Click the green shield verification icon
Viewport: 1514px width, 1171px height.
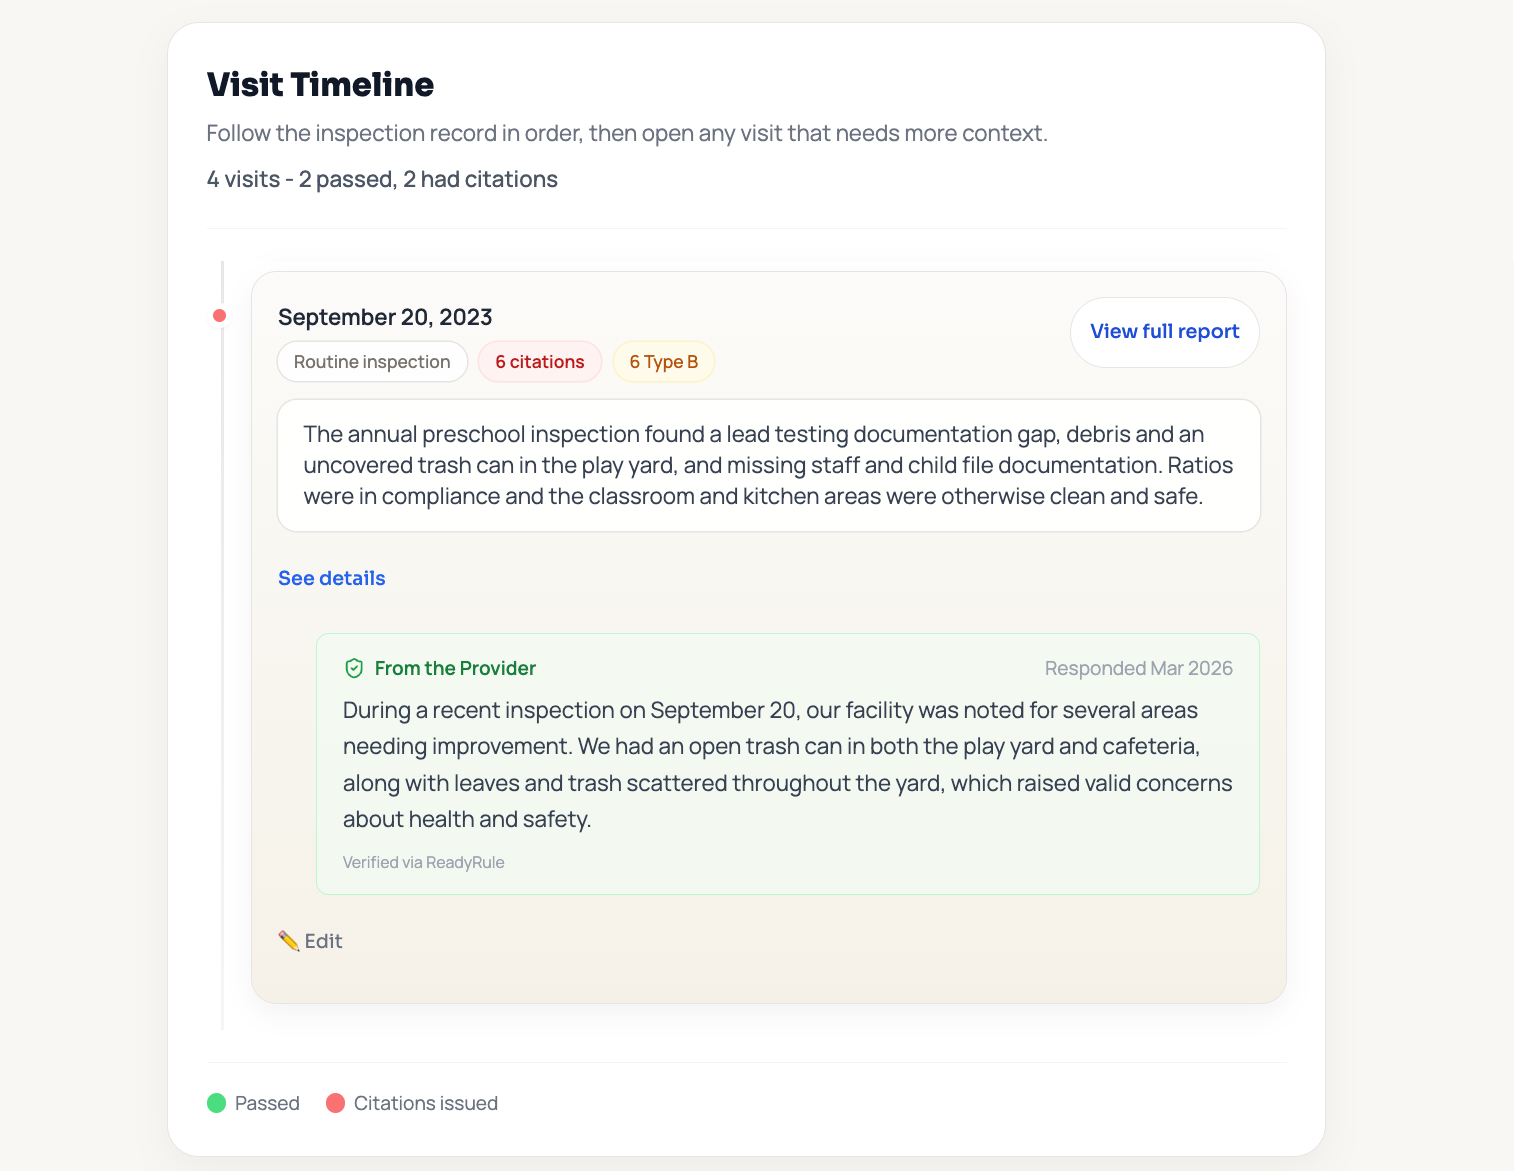tap(353, 667)
